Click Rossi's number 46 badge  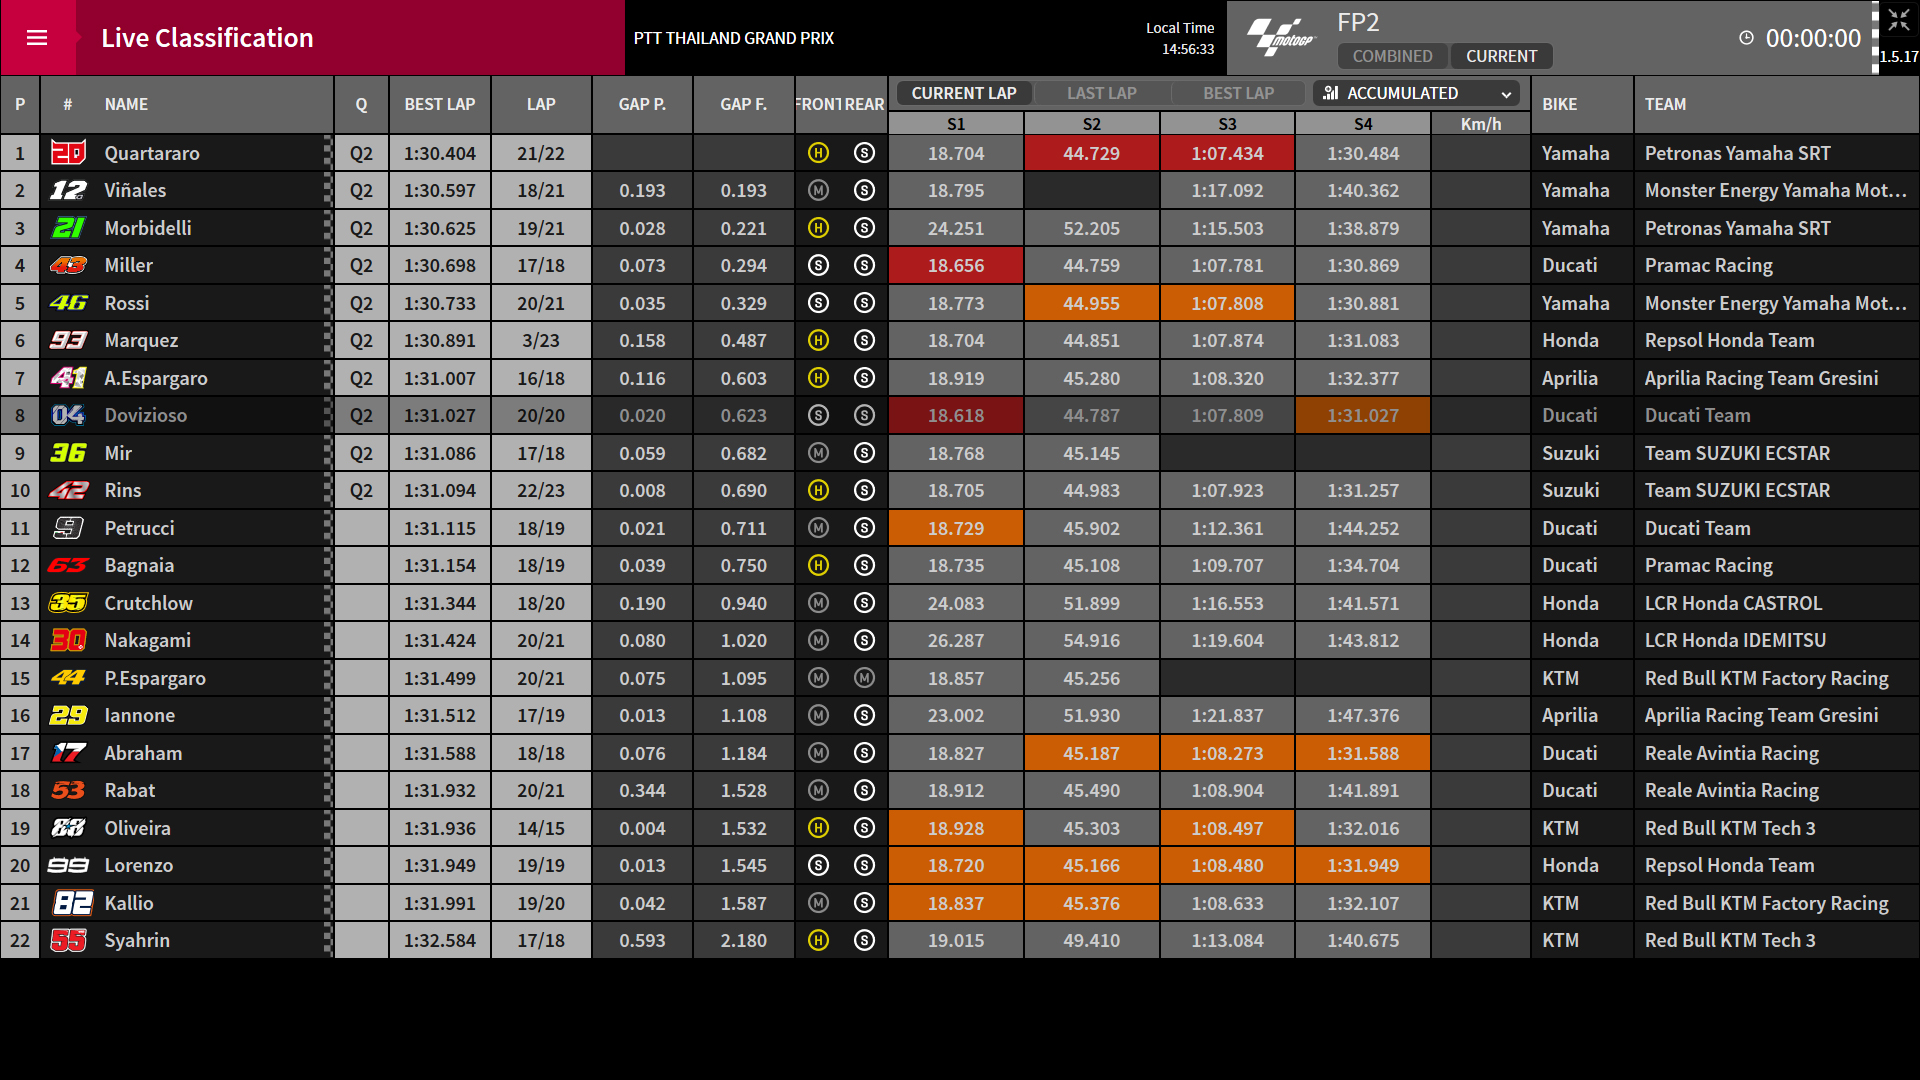point(68,303)
